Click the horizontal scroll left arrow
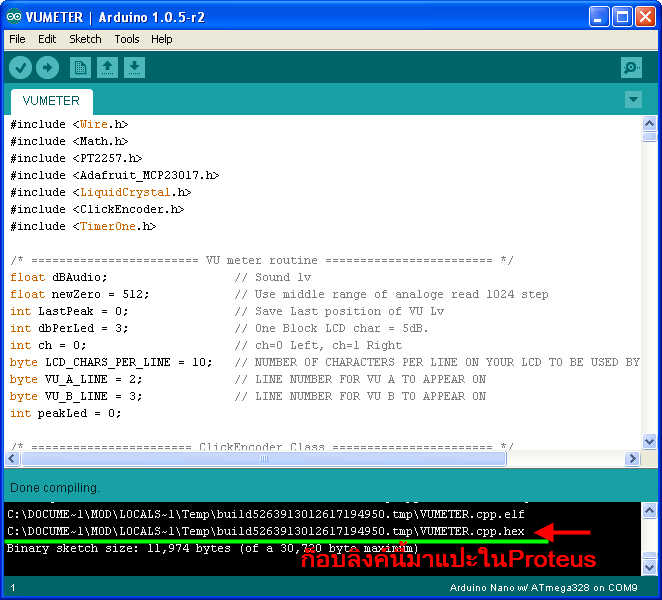Image resolution: width=662 pixels, height=600 pixels. pyautogui.click(x=12, y=458)
